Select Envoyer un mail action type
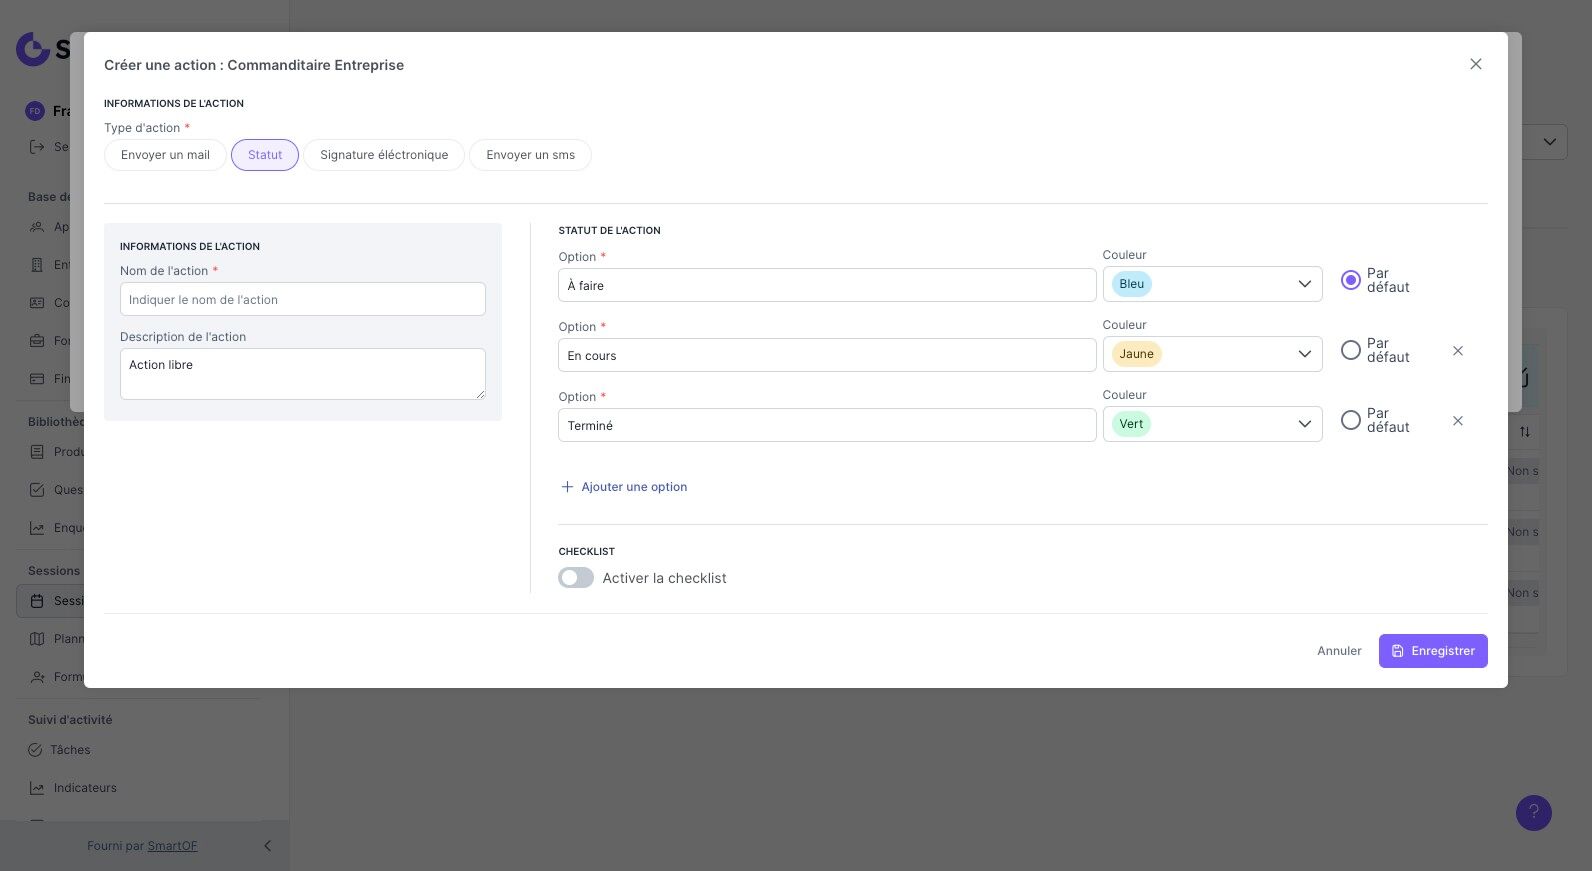 click(165, 155)
